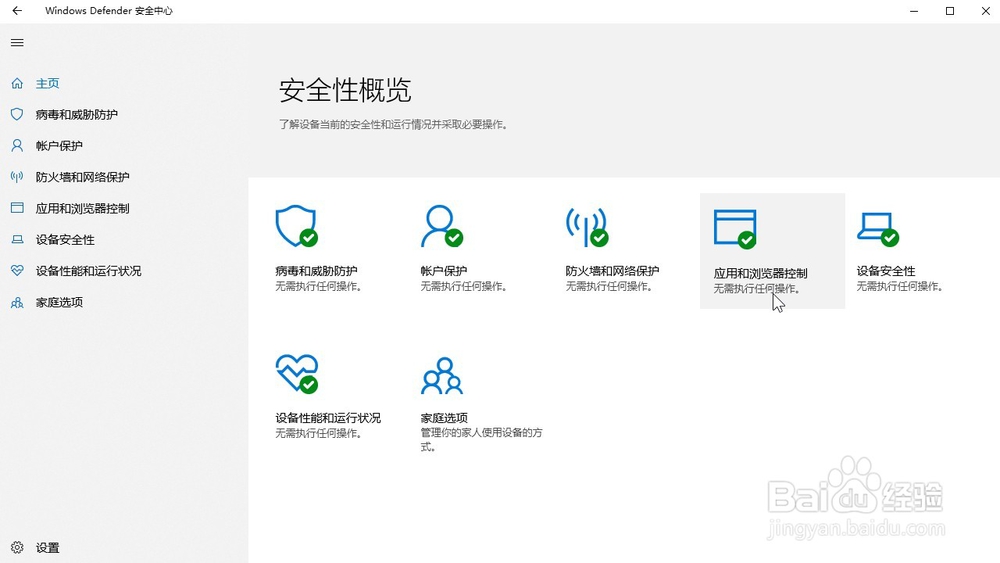The image size is (1000, 563).
Task: Click the account person icon in sidebar
Action: 17,145
